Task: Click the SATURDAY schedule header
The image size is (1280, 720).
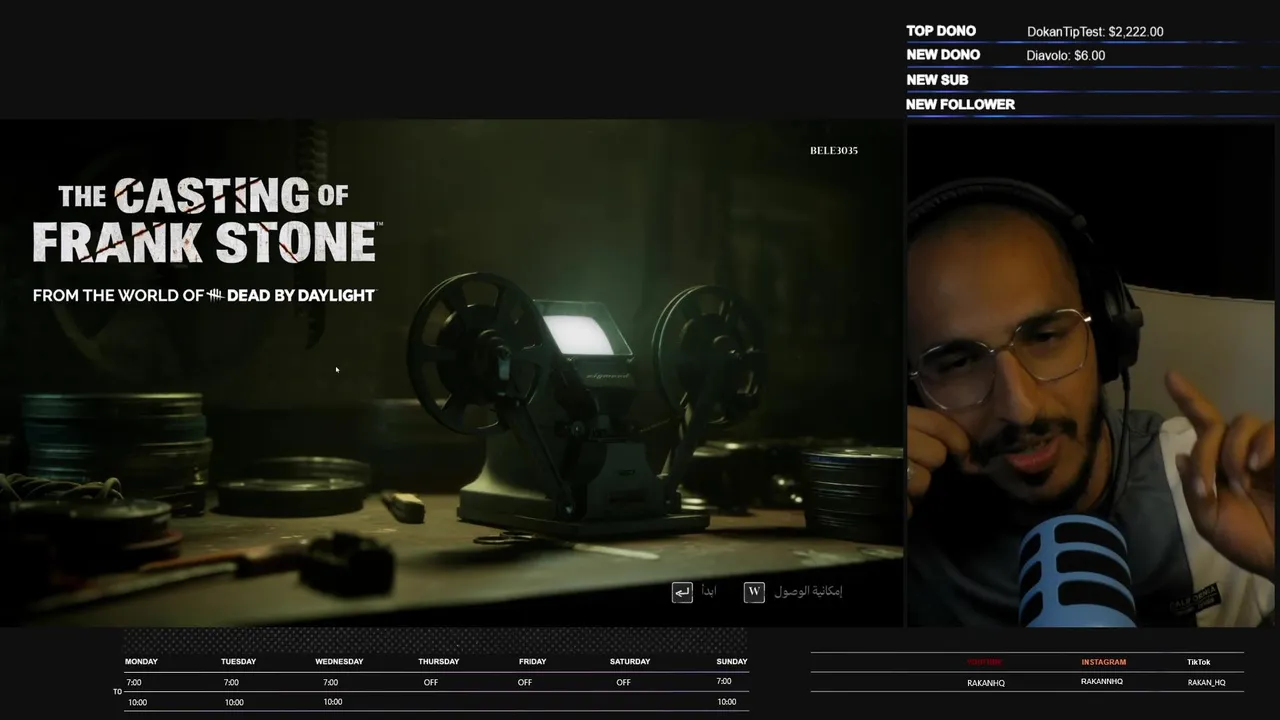Action: point(630,661)
